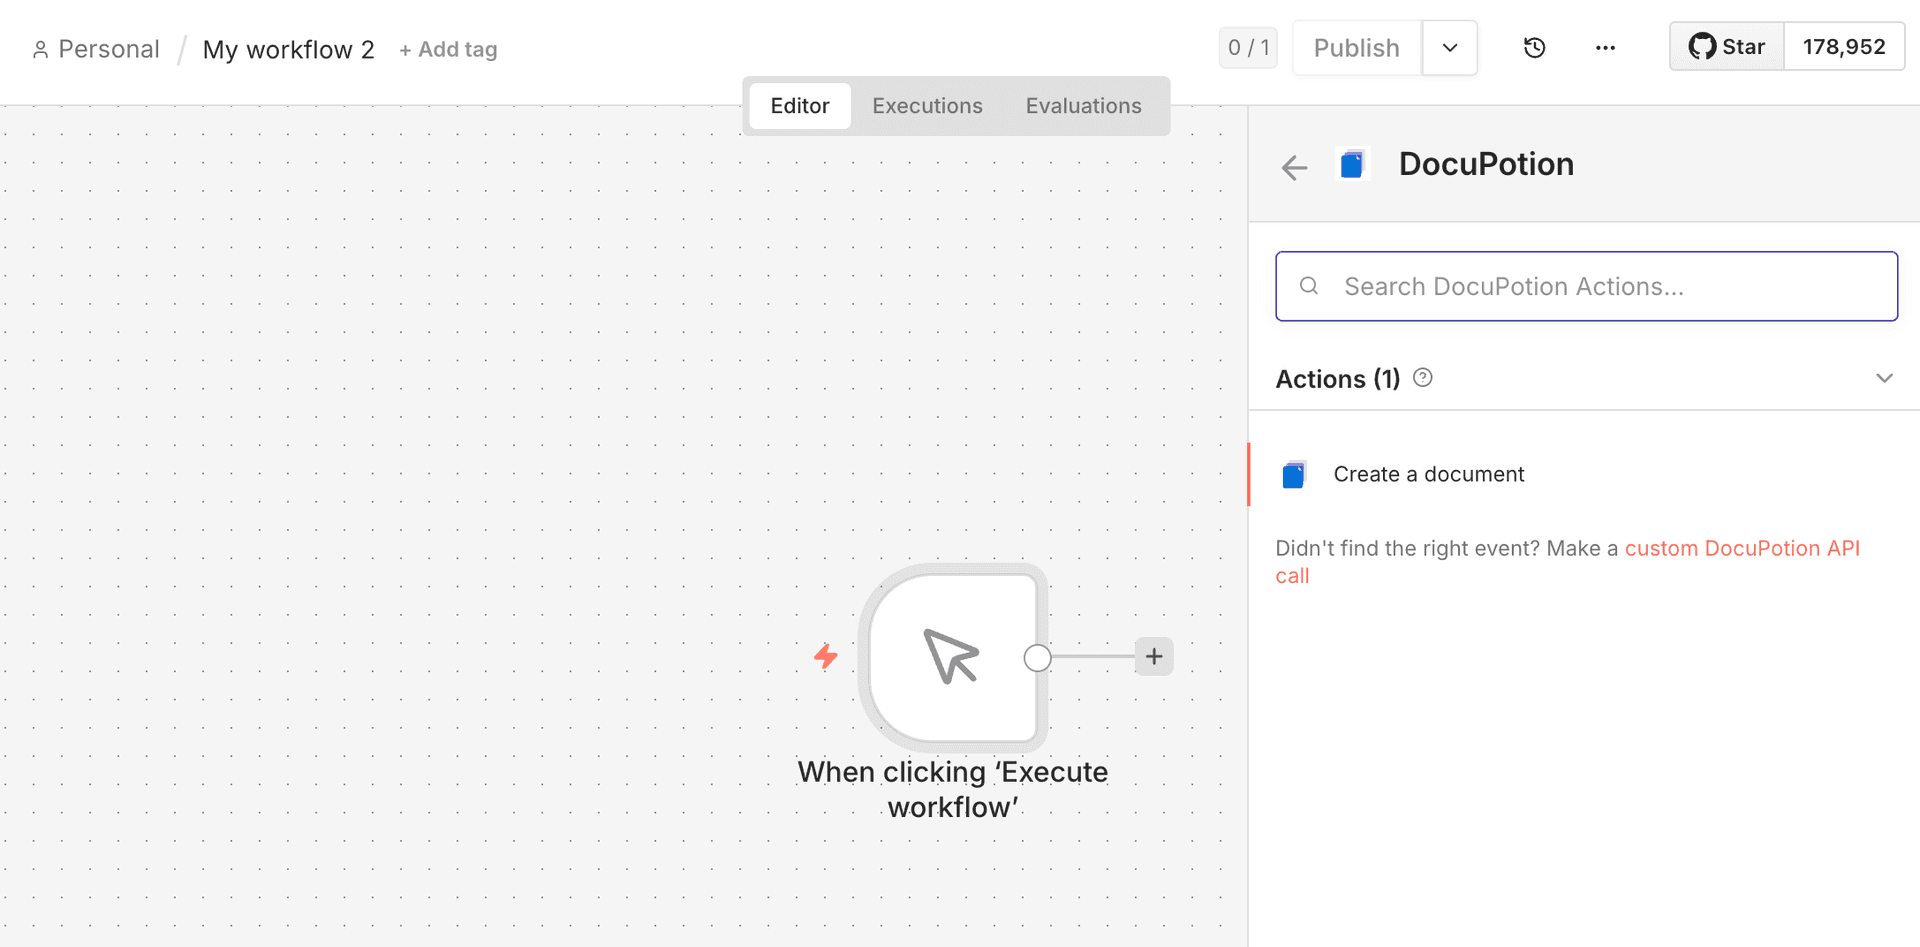Click the plus button to add next node
The image size is (1920, 947).
click(x=1154, y=656)
